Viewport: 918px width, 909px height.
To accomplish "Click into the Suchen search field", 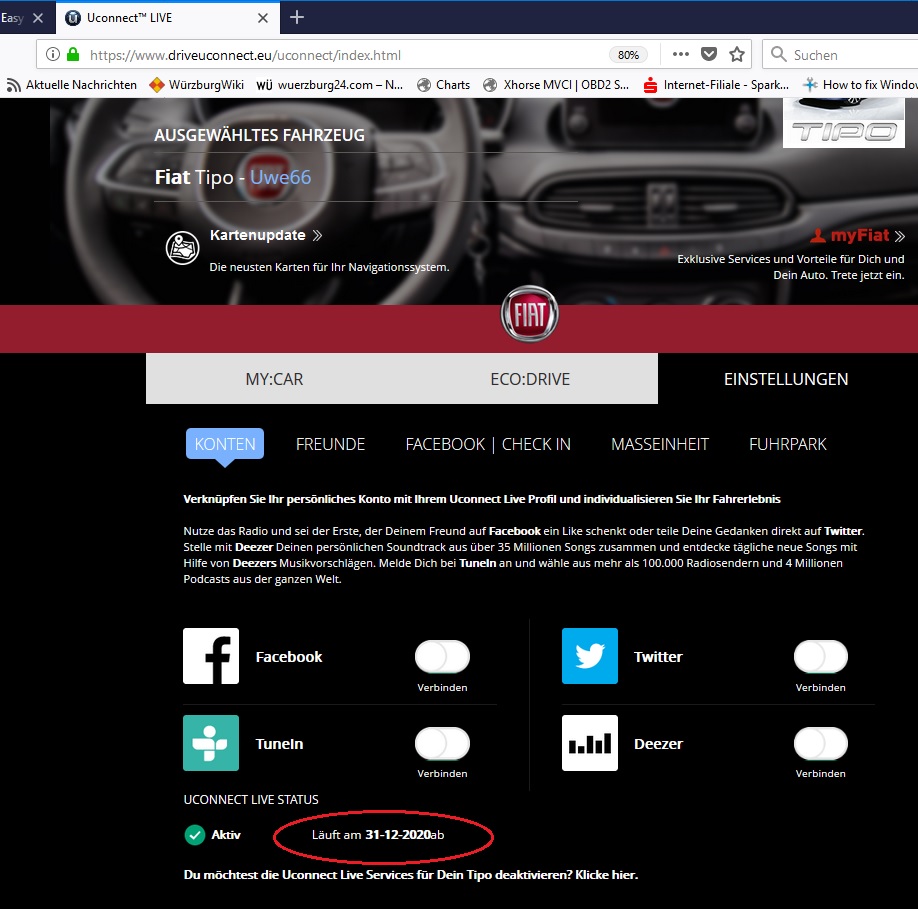I will point(850,54).
